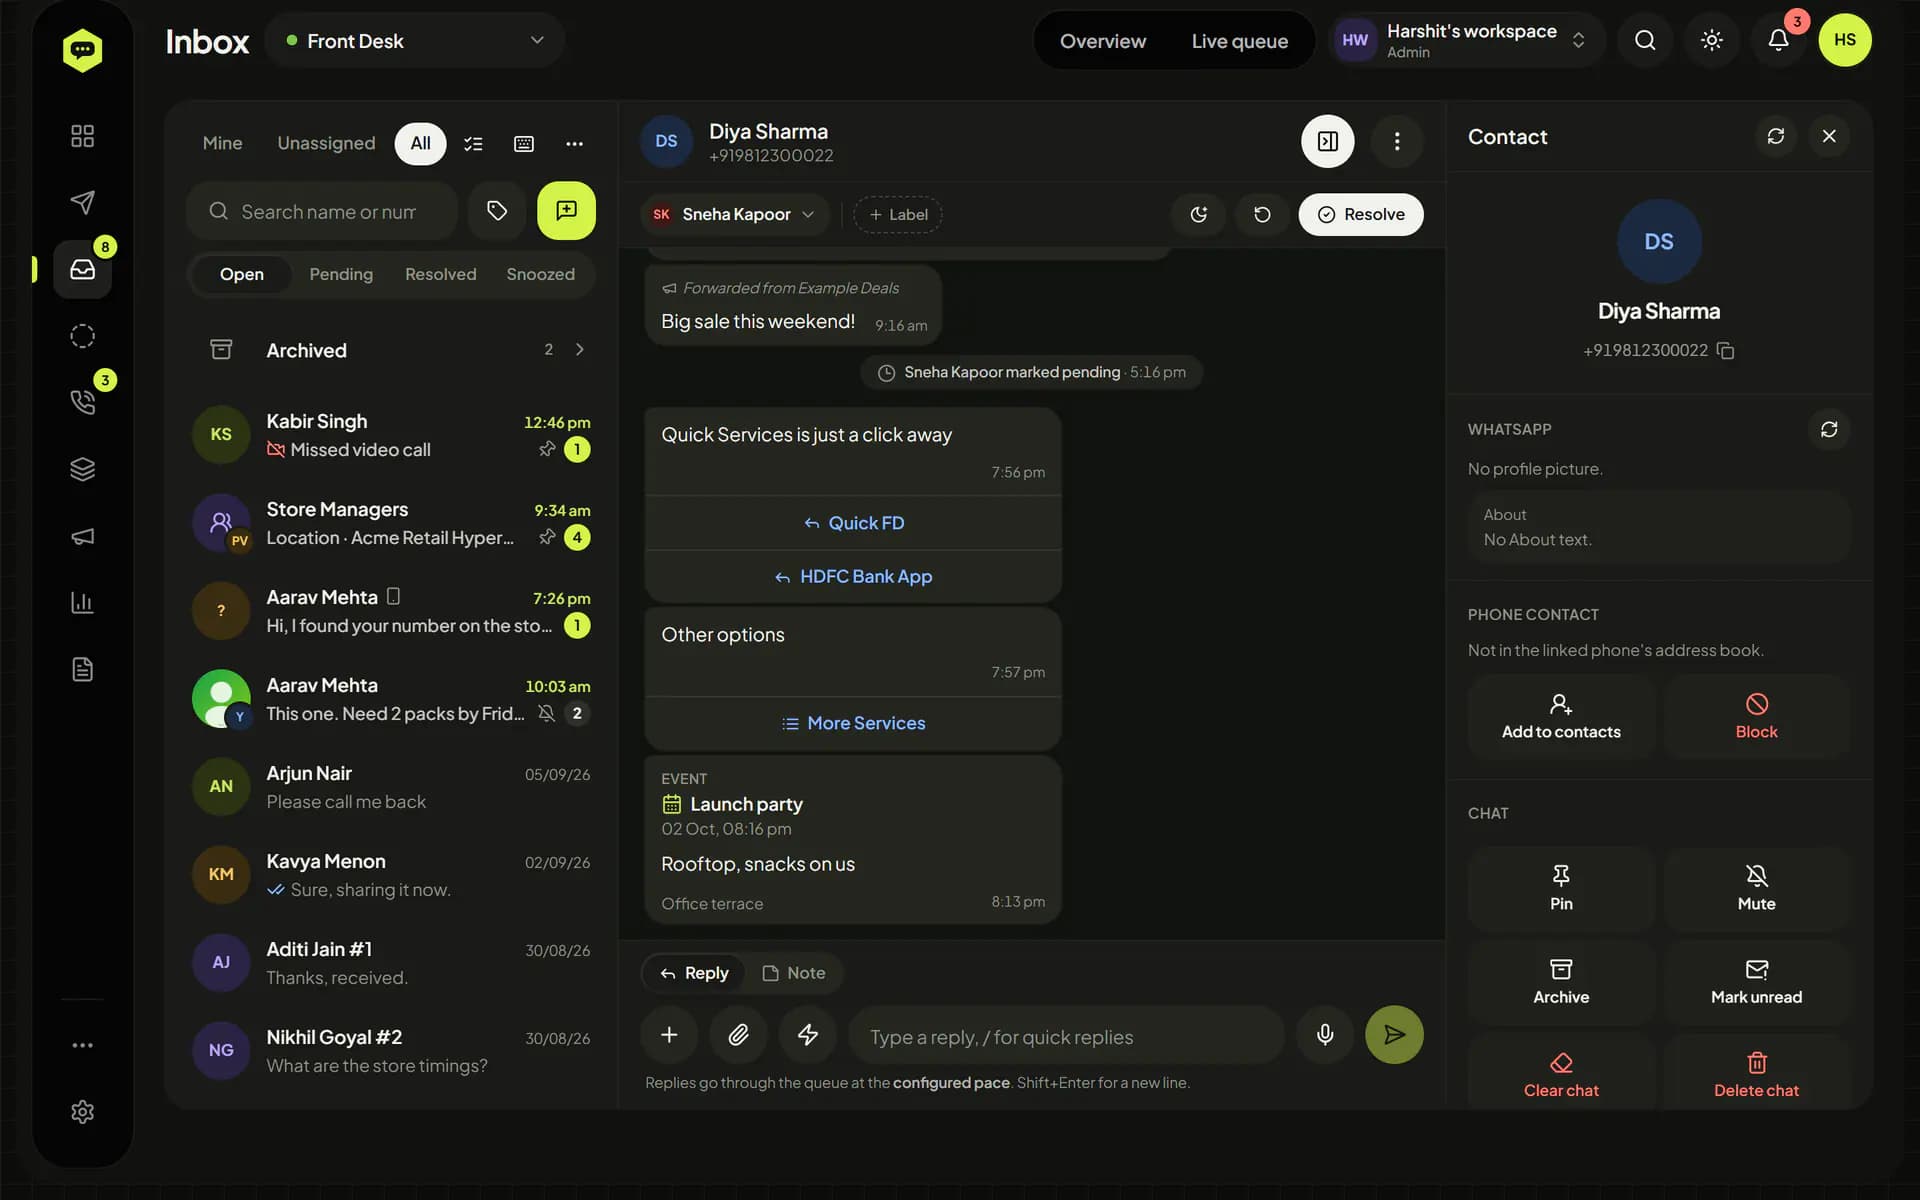Click the HS user avatar
The height and width of the screenshot is (1200, 1920).
coord(1845,40)
